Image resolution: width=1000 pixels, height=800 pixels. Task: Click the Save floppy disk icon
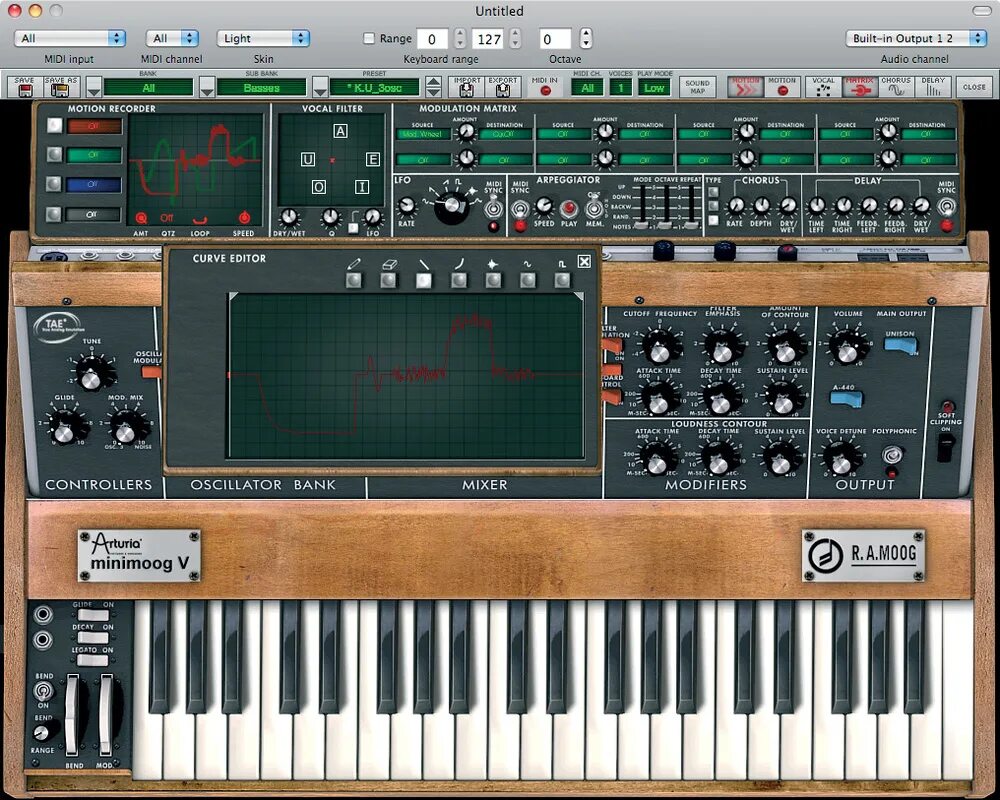pyautogui.click(x=24, y=86)
